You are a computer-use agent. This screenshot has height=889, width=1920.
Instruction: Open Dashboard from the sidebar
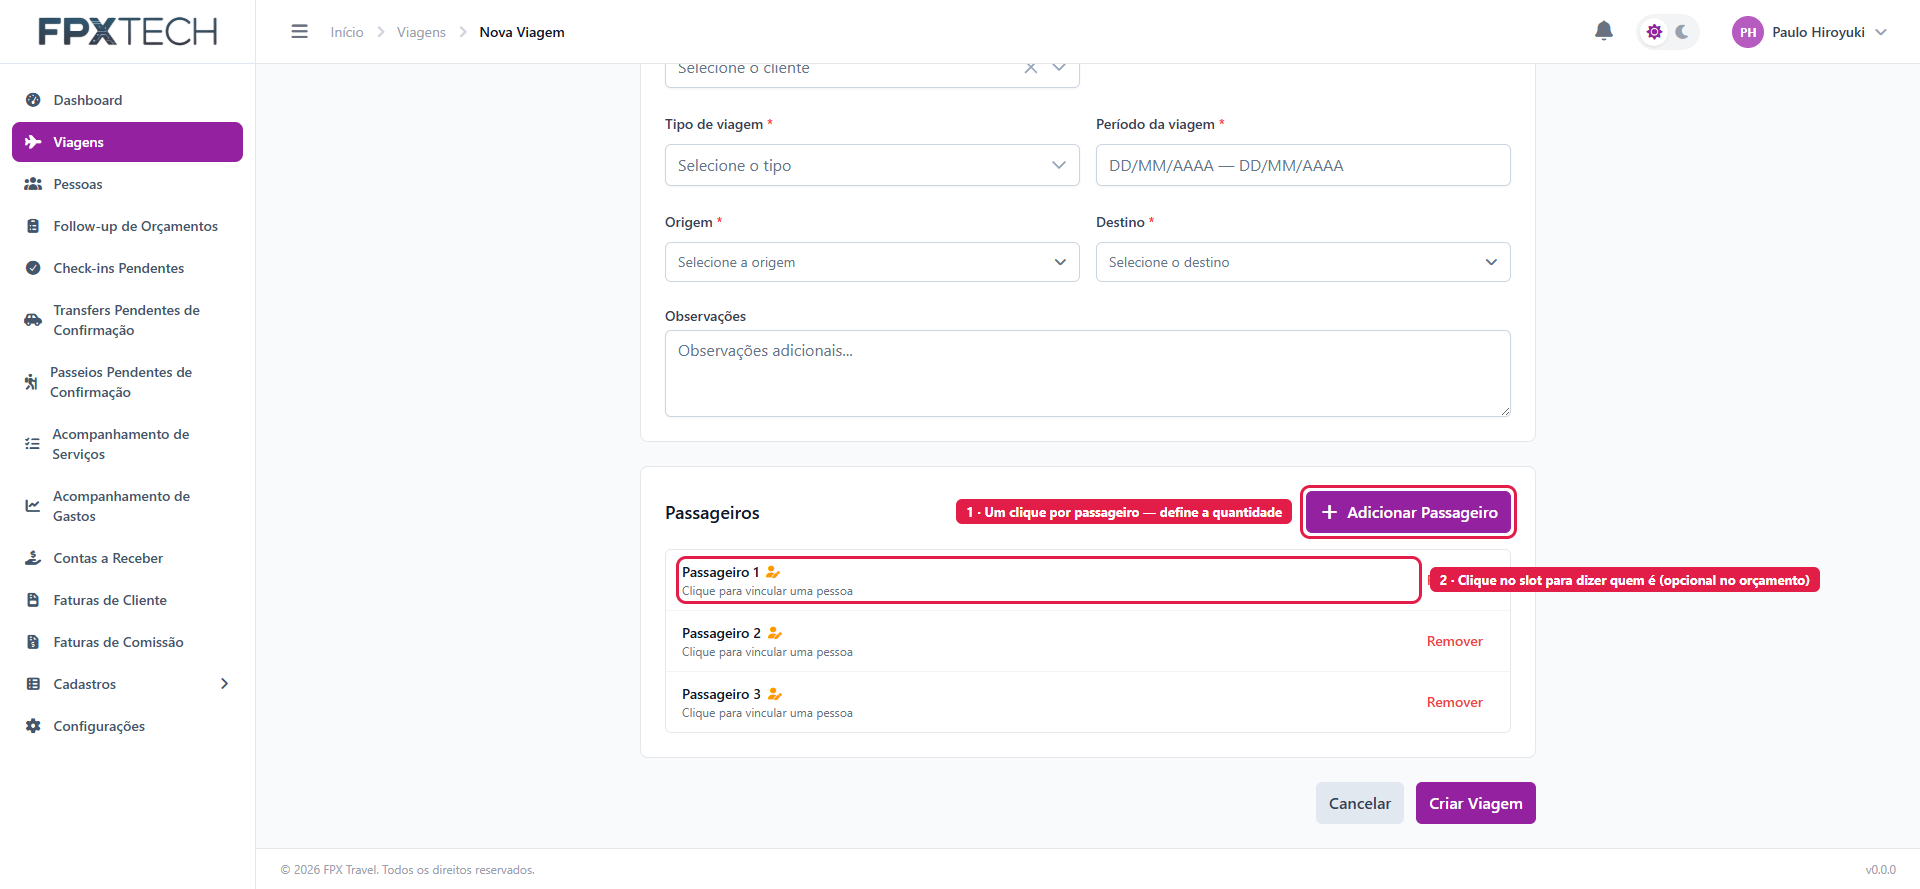[127, 100]
